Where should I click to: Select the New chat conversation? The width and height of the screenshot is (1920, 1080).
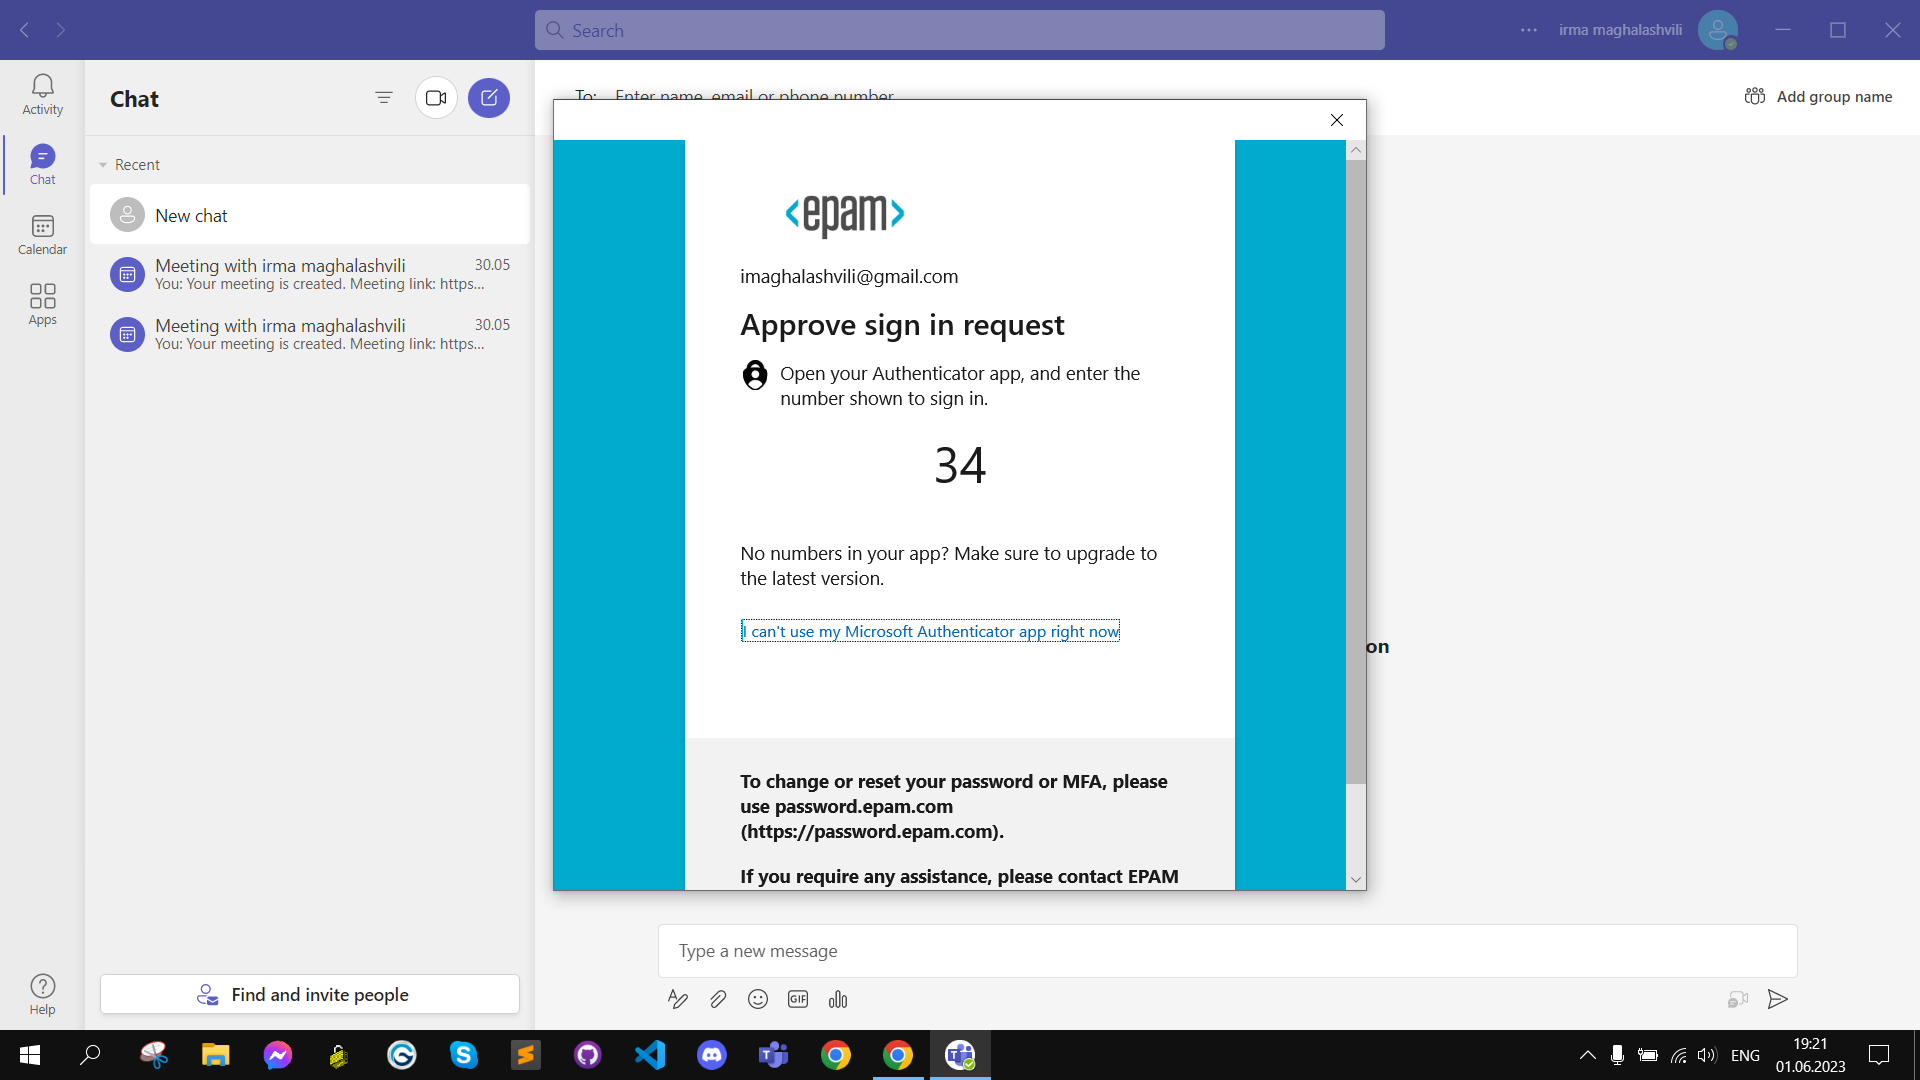[x=310, y=215]
